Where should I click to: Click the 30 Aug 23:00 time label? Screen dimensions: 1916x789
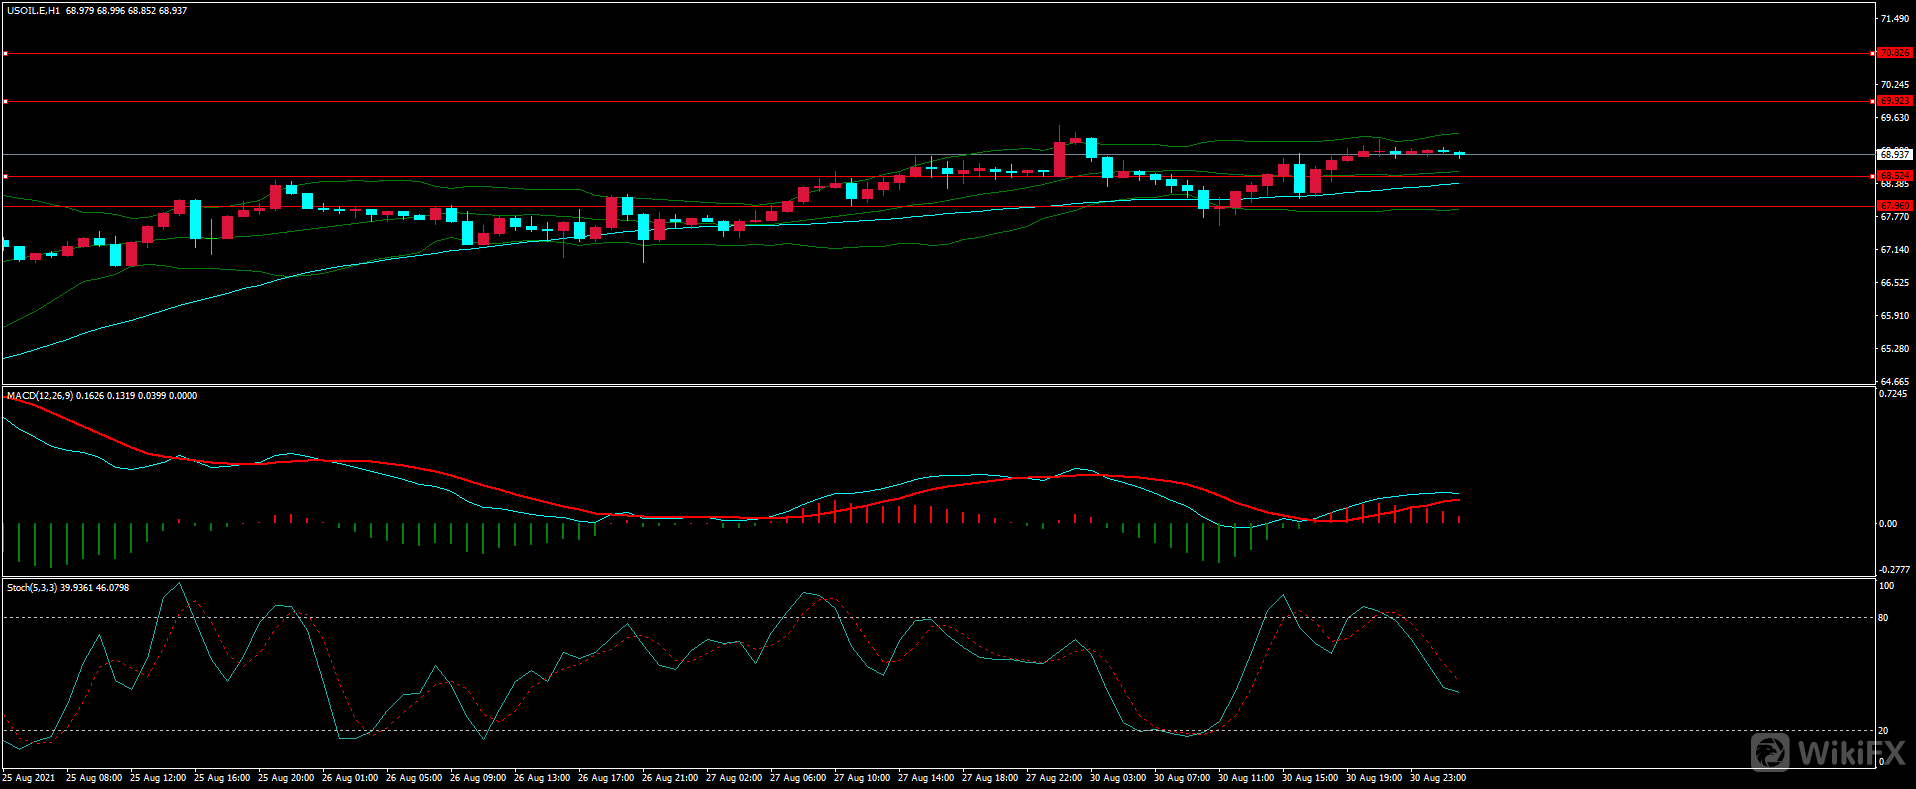[1437, 778]
